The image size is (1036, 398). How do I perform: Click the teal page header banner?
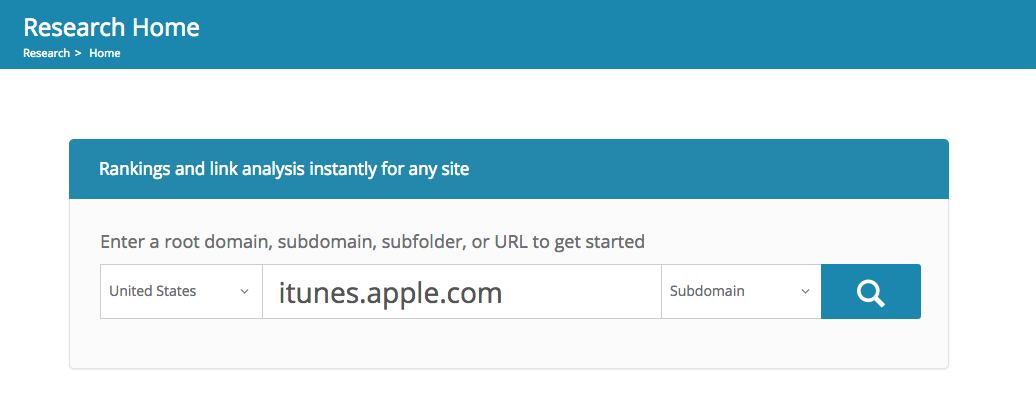[x=518, y=34]
